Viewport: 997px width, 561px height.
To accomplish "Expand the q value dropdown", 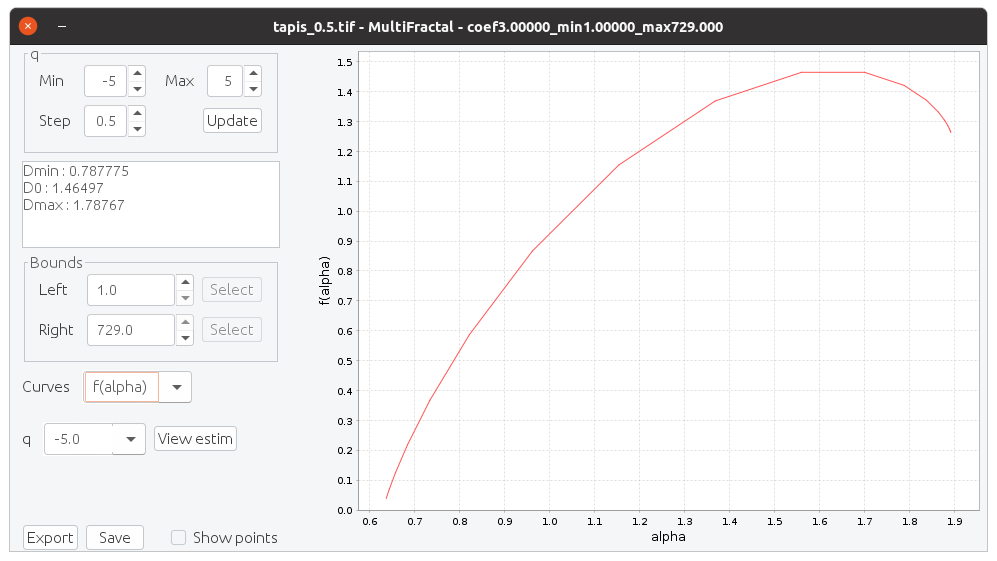I will (129, 439).
